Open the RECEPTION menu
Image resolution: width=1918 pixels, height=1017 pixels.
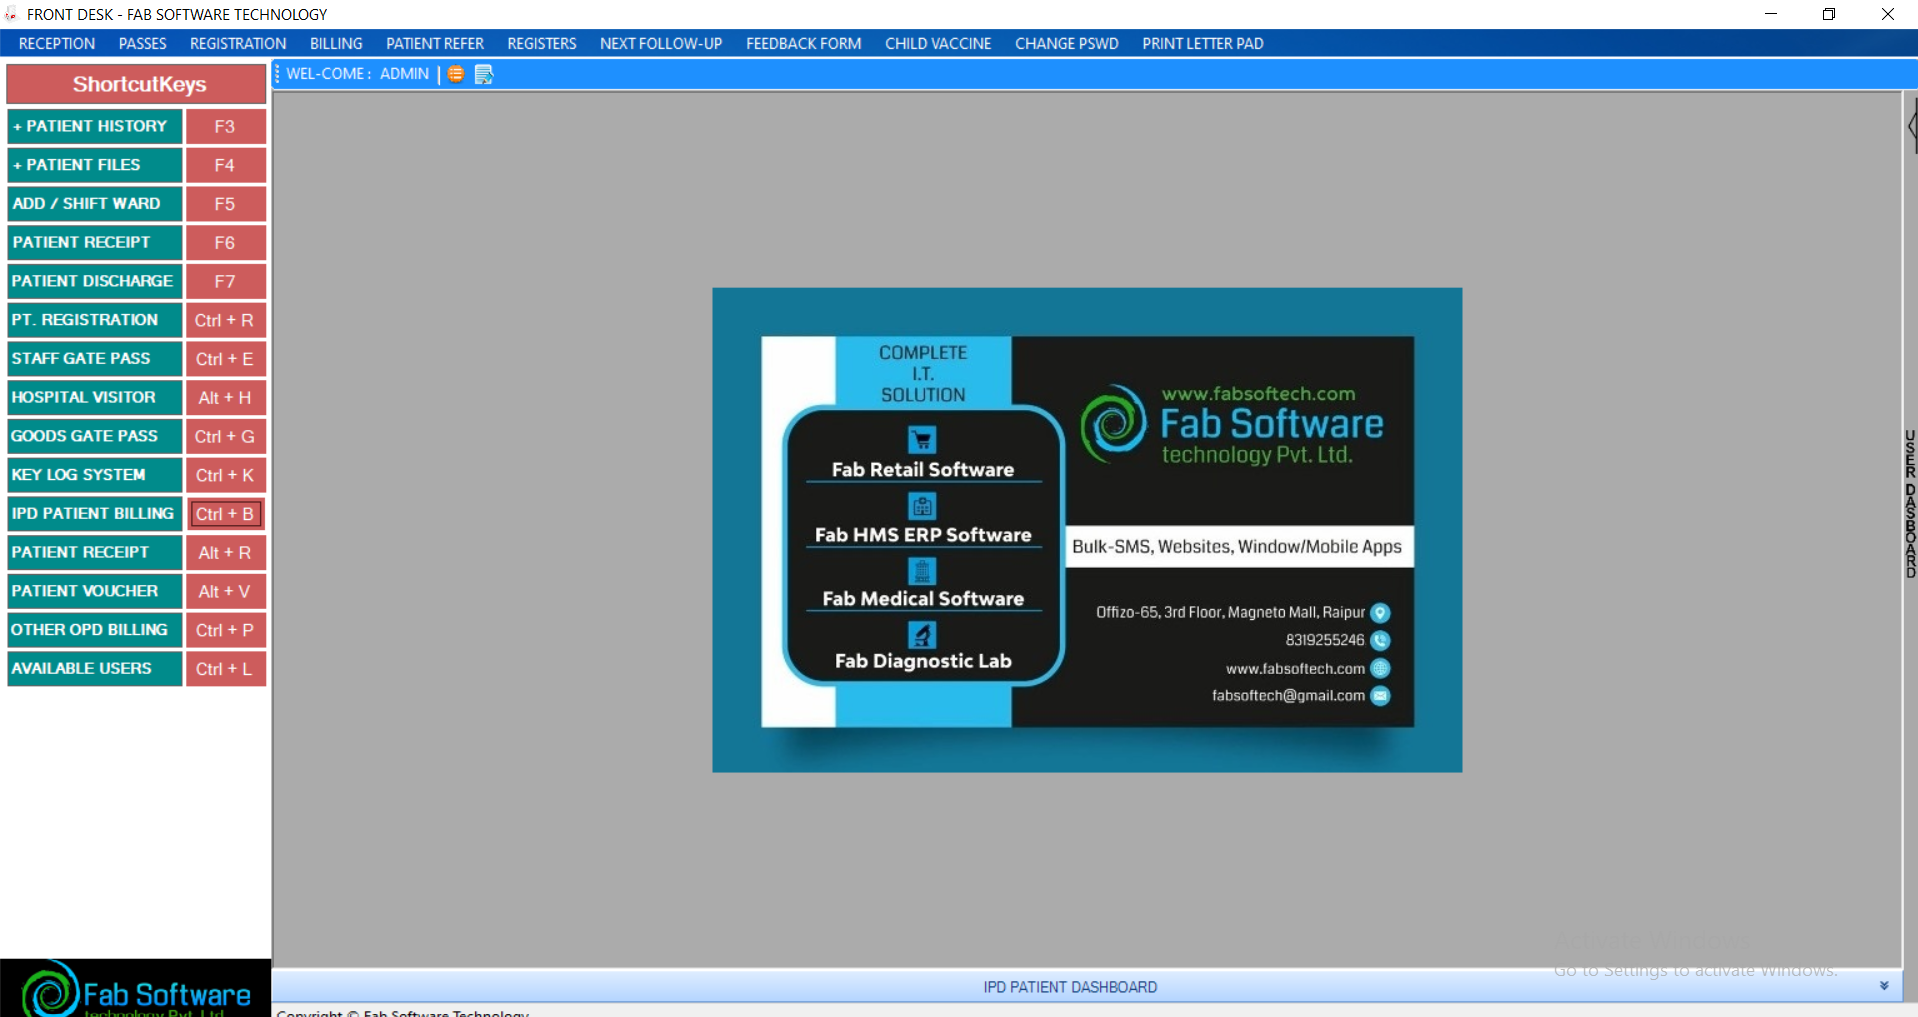tap(57, 44)
